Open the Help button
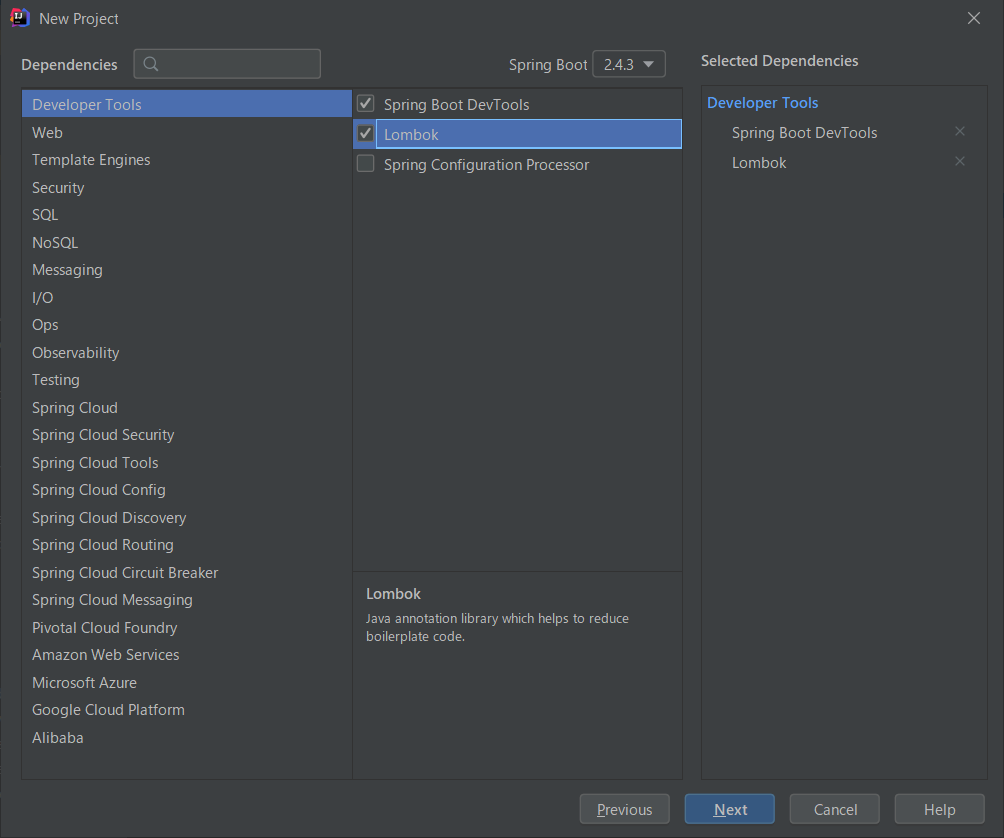Image resolution: width=1004 pixels, height=838 pixels. pos(939,809)
